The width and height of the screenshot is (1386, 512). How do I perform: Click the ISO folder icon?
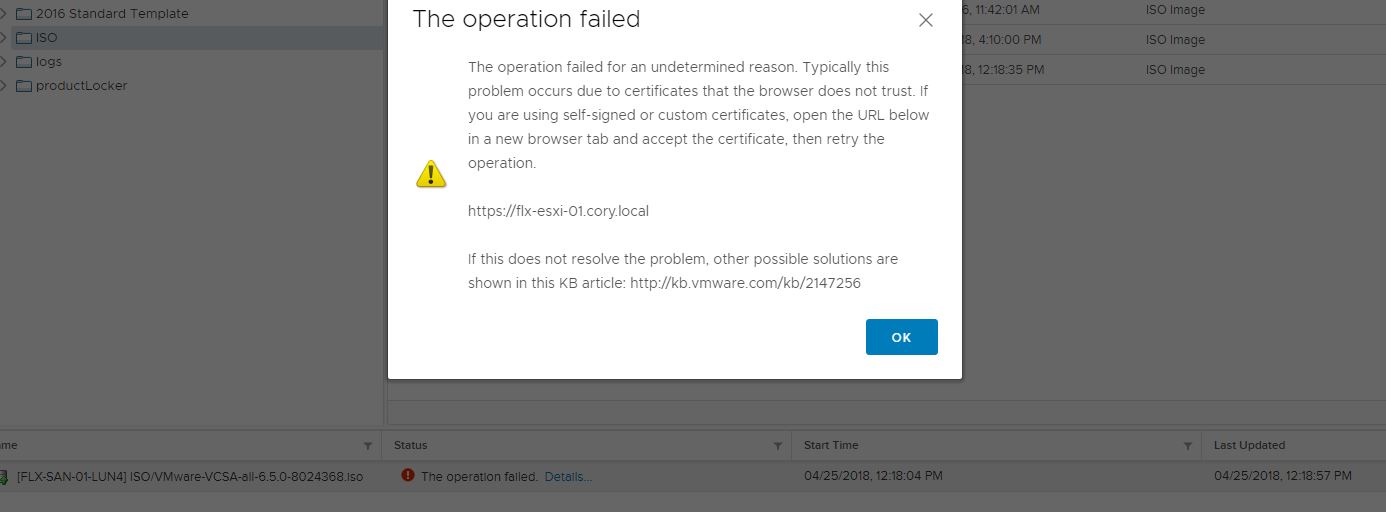click(23, 38)
